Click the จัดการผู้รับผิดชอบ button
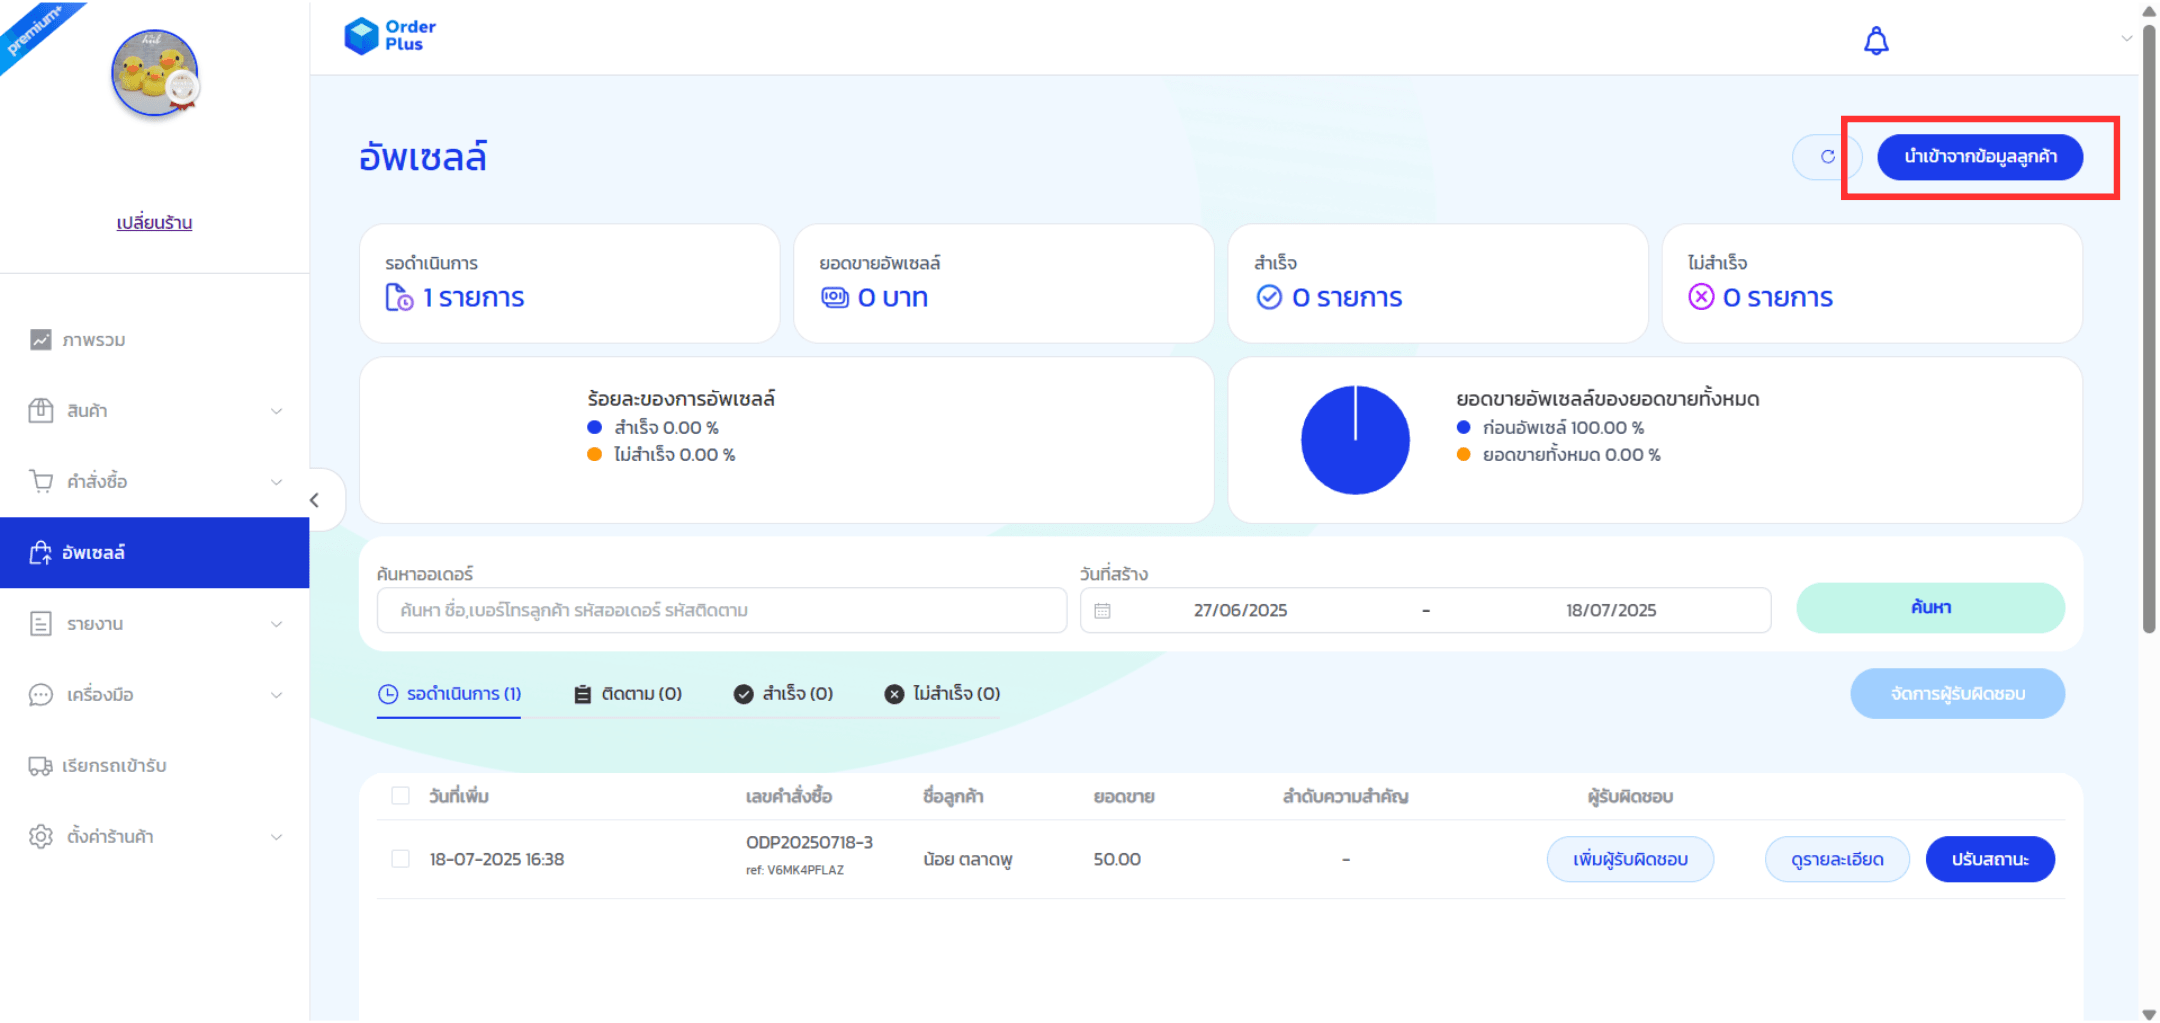The width and height of the screenshot is (2160, 1023). 1957,694
